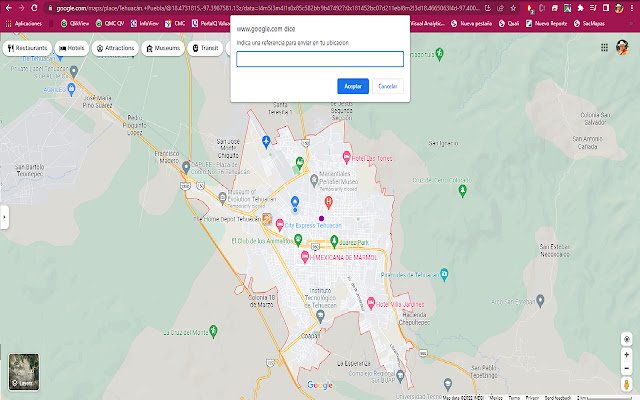This screenshot has width=640, height=400.
Task: Toggle the Chrome side panel icon
Action: 606,8
